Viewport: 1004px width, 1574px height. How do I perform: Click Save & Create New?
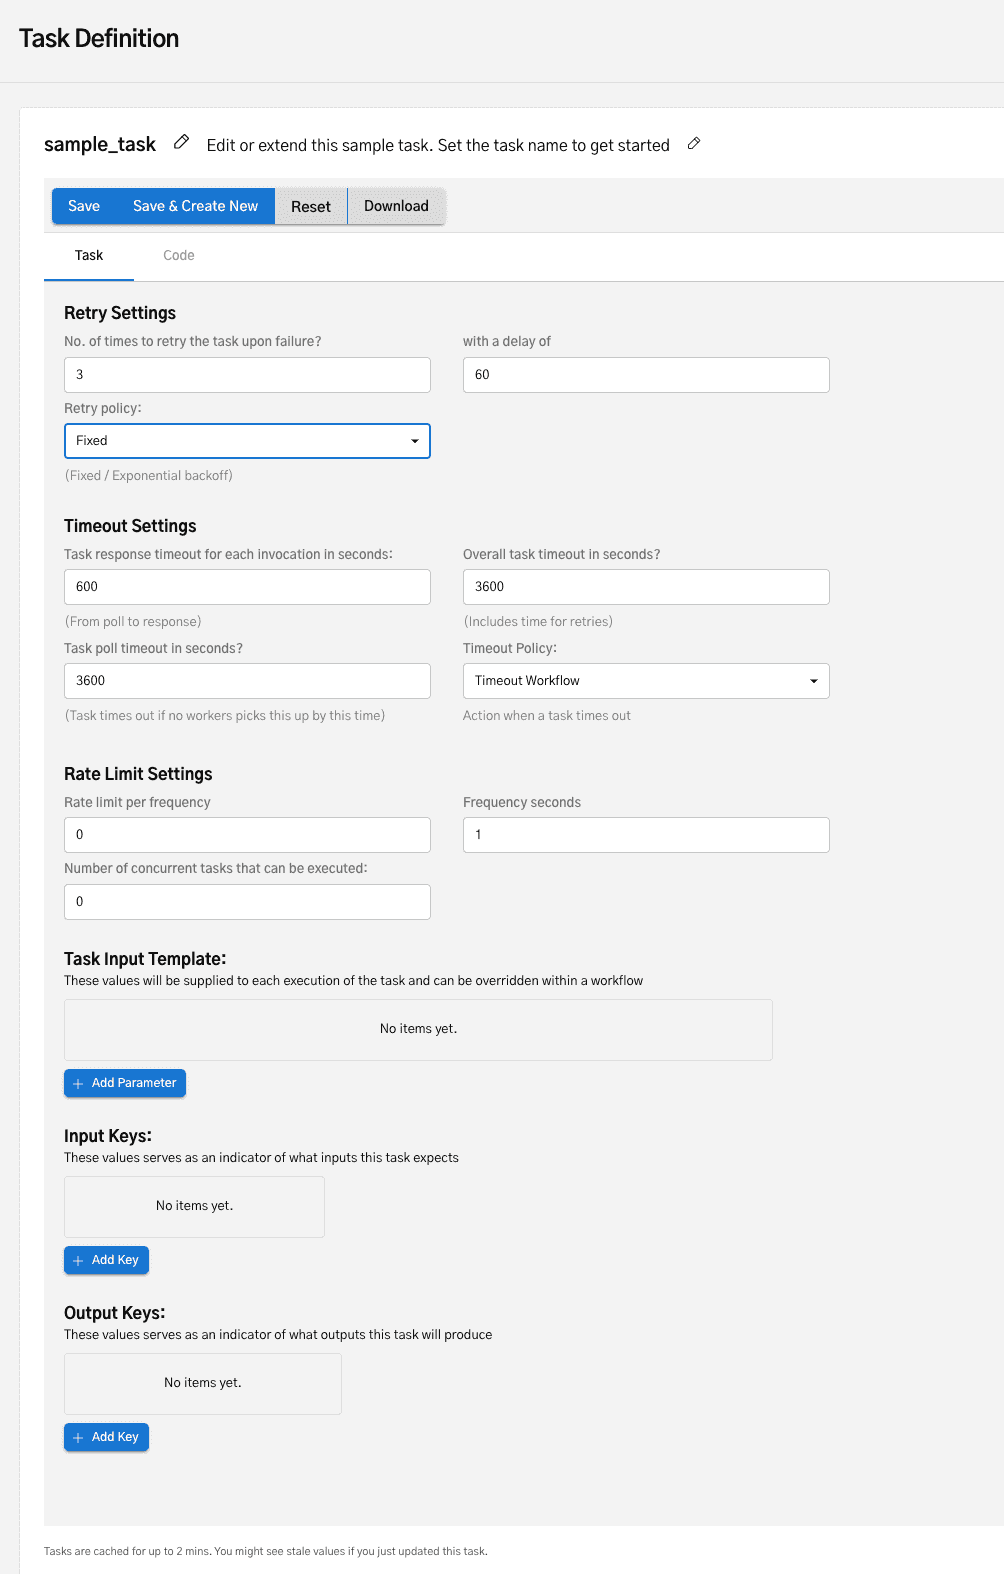pyautogui.click(x=196, y=206)
